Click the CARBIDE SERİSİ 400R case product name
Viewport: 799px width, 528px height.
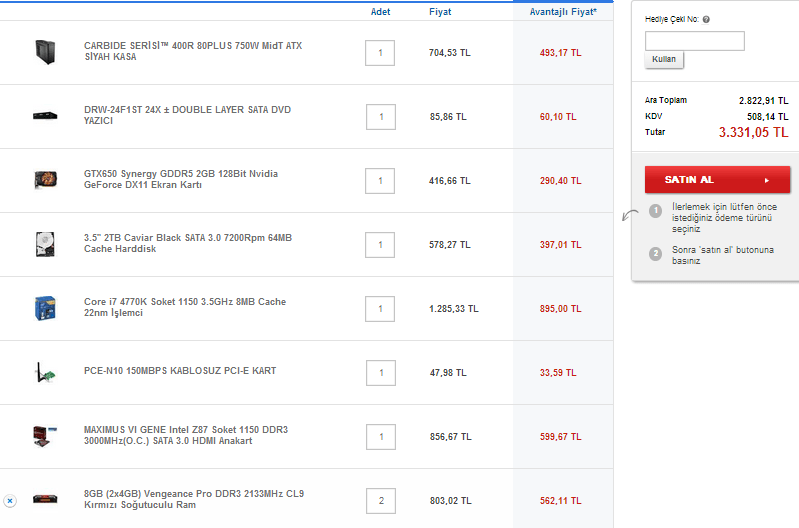pyautogui.click(x=193, y=51)
